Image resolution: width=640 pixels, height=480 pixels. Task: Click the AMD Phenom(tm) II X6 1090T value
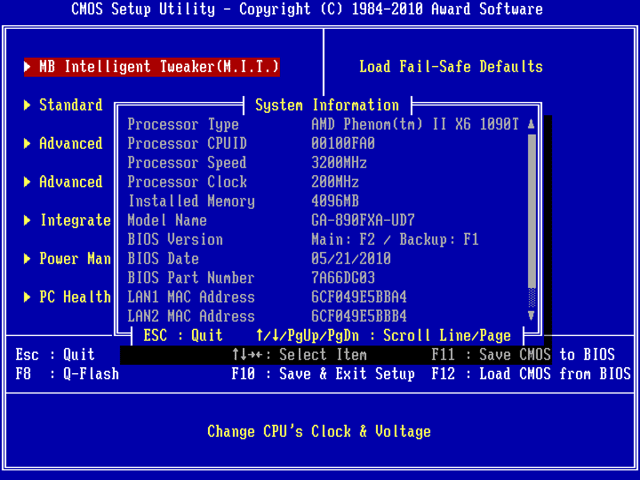[x=415, y=124]
